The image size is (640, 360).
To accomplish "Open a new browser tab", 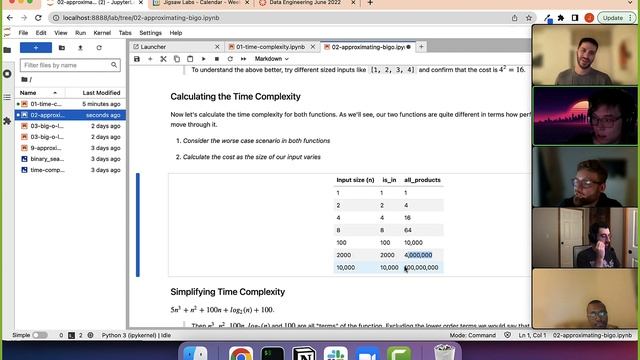I will (370, 3).
